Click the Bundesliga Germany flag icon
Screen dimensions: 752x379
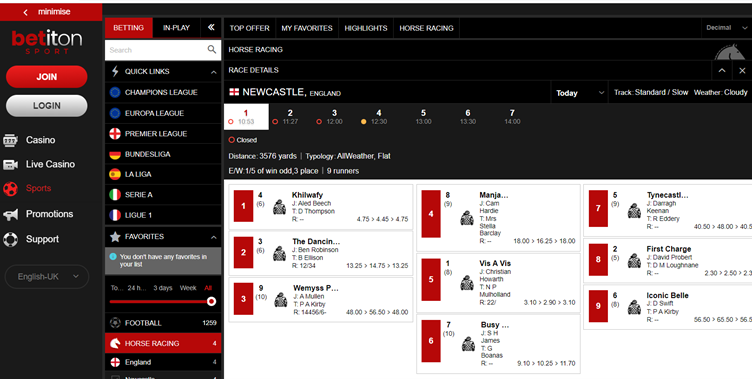tap(115, 154)
